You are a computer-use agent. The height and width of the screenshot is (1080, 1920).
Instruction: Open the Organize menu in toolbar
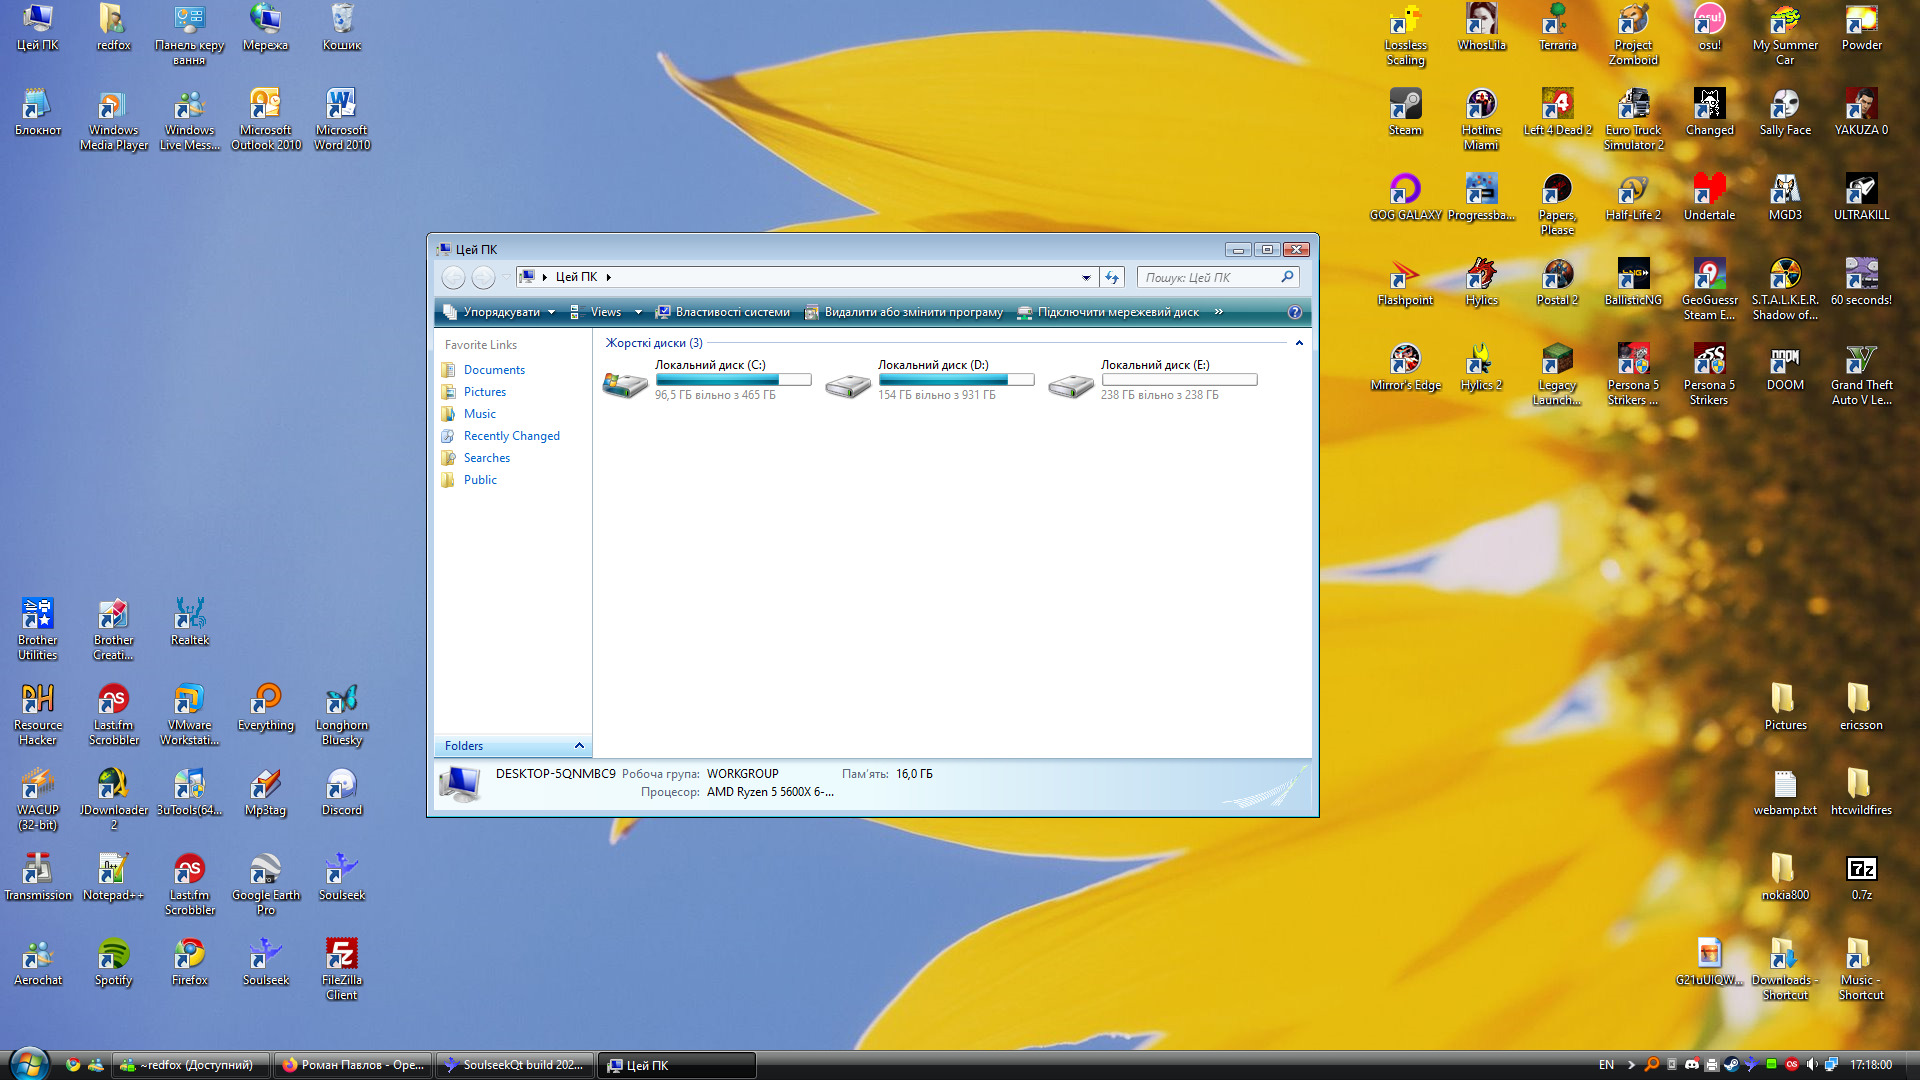coord(500,312)
